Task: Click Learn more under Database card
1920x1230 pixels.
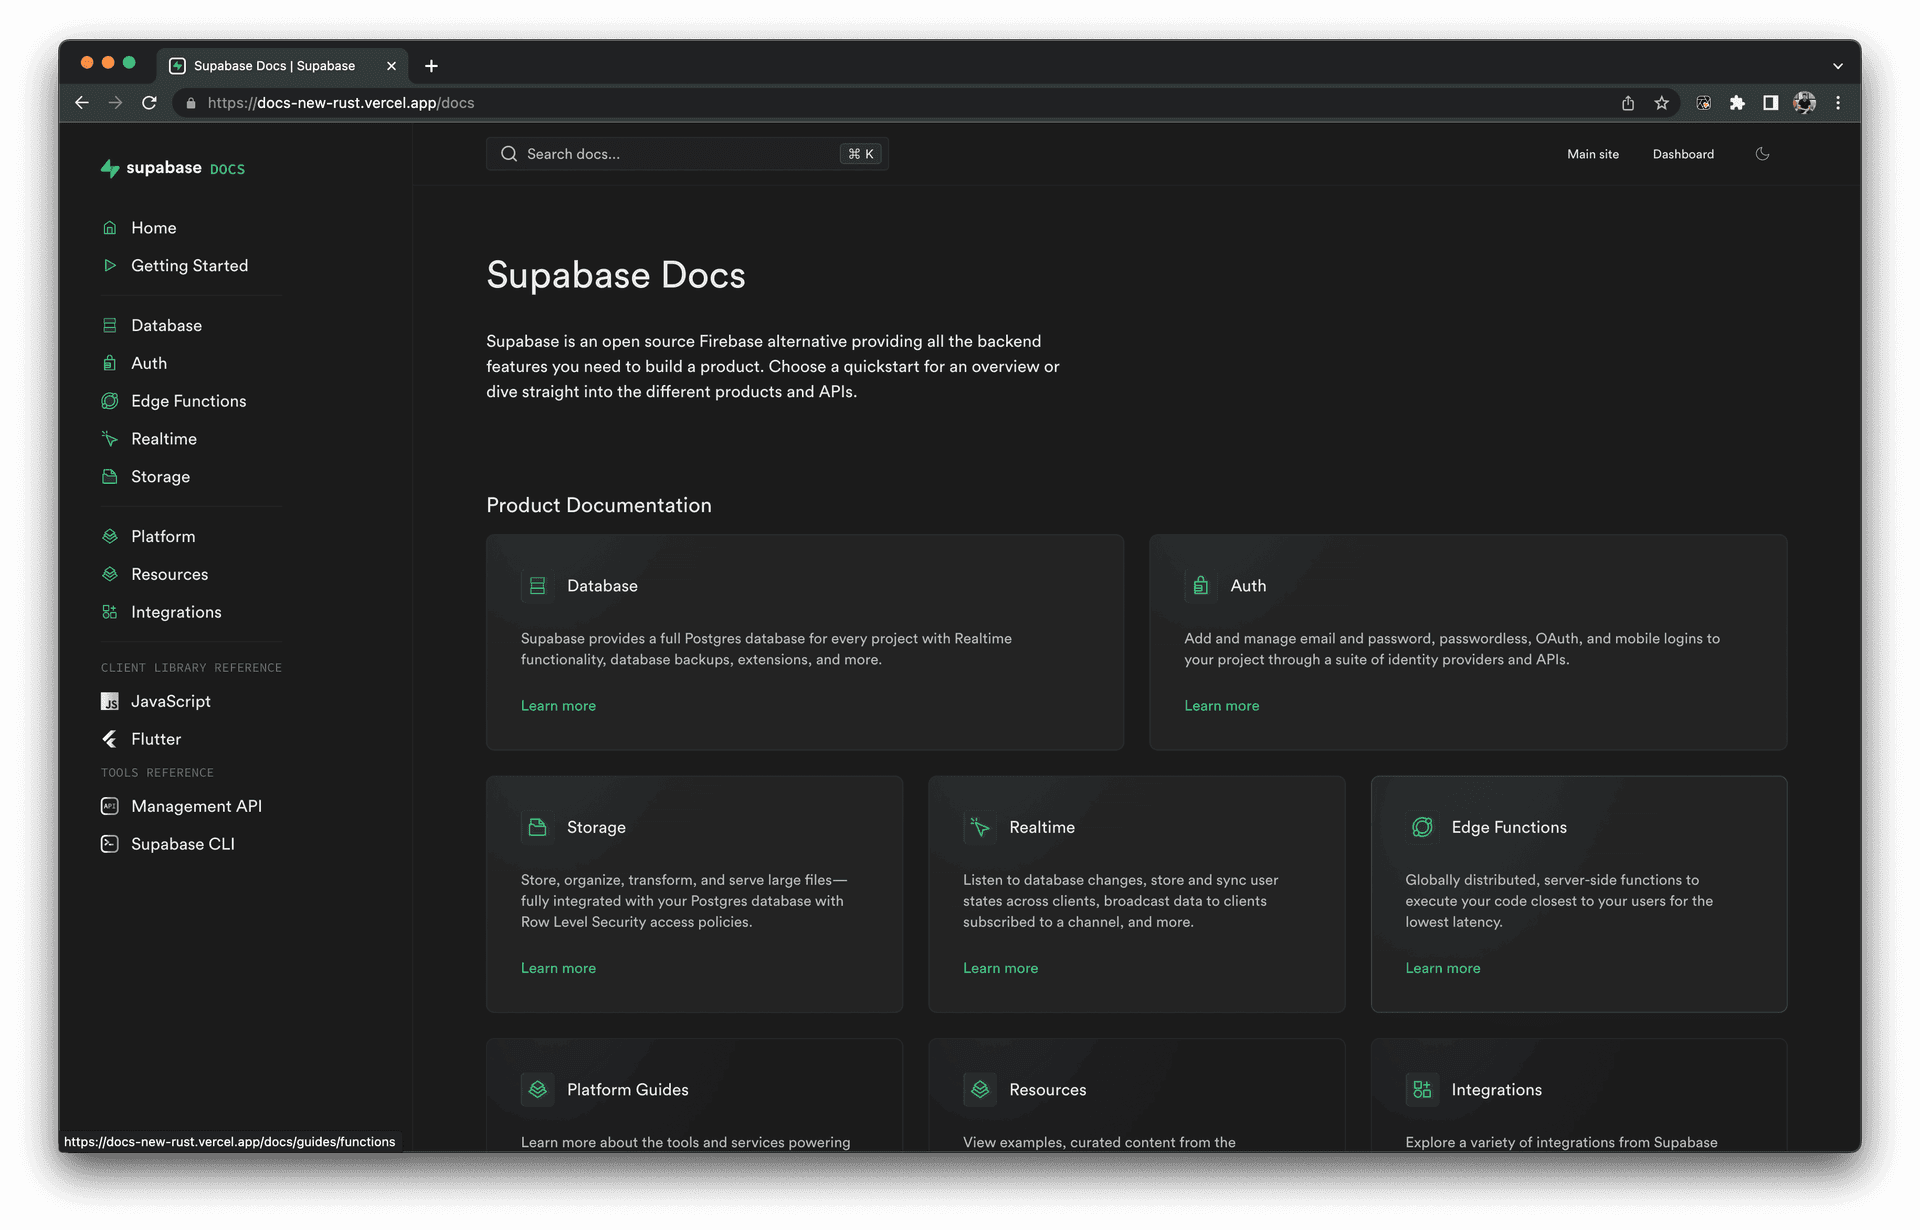Action: pyautogui.click(x=558, y=706)
